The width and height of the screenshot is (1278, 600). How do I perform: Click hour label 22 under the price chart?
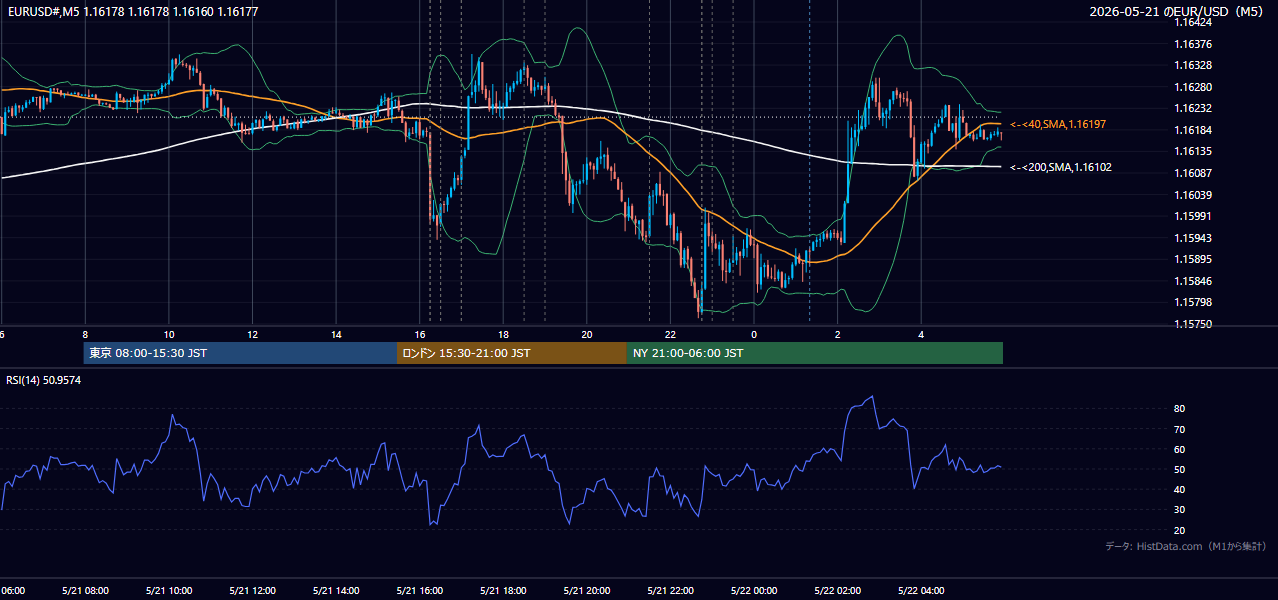click(x=670, y=335)
